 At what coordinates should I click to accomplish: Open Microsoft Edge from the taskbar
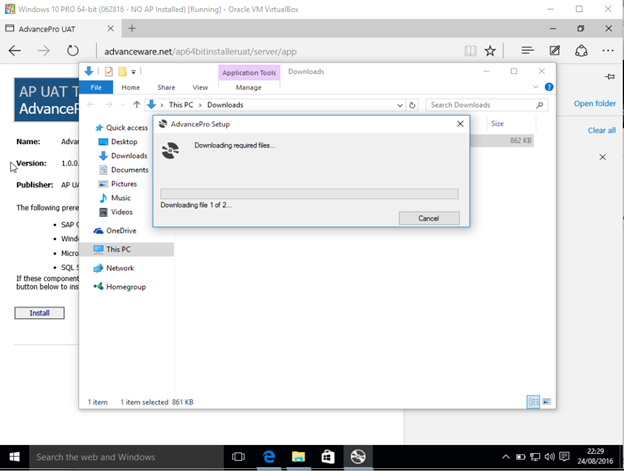point(269,457)
